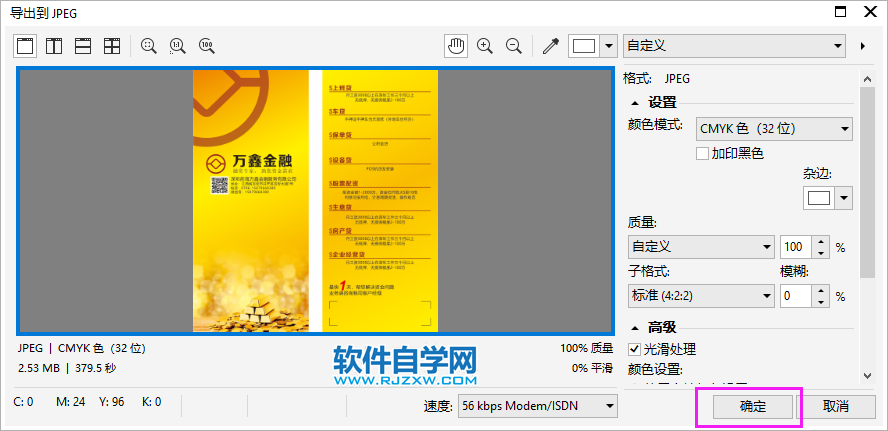Select the eyedropper tool
This screenshot has width=888, height=431.
[550, 46]
